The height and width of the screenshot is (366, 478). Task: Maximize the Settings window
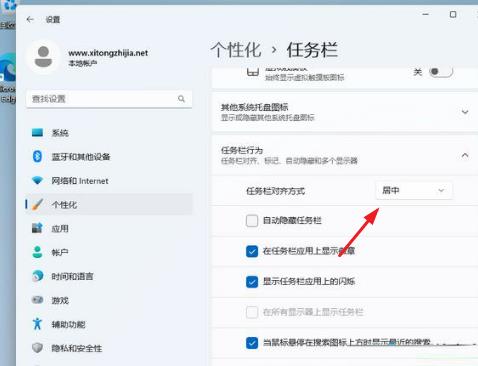[453, 14]
